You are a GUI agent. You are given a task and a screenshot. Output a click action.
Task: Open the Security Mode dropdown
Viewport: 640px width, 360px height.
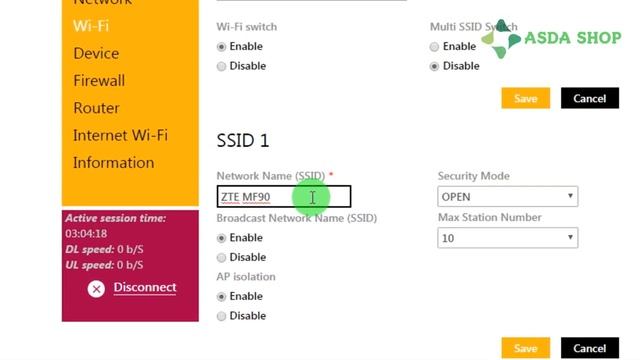tap(507, 197)
